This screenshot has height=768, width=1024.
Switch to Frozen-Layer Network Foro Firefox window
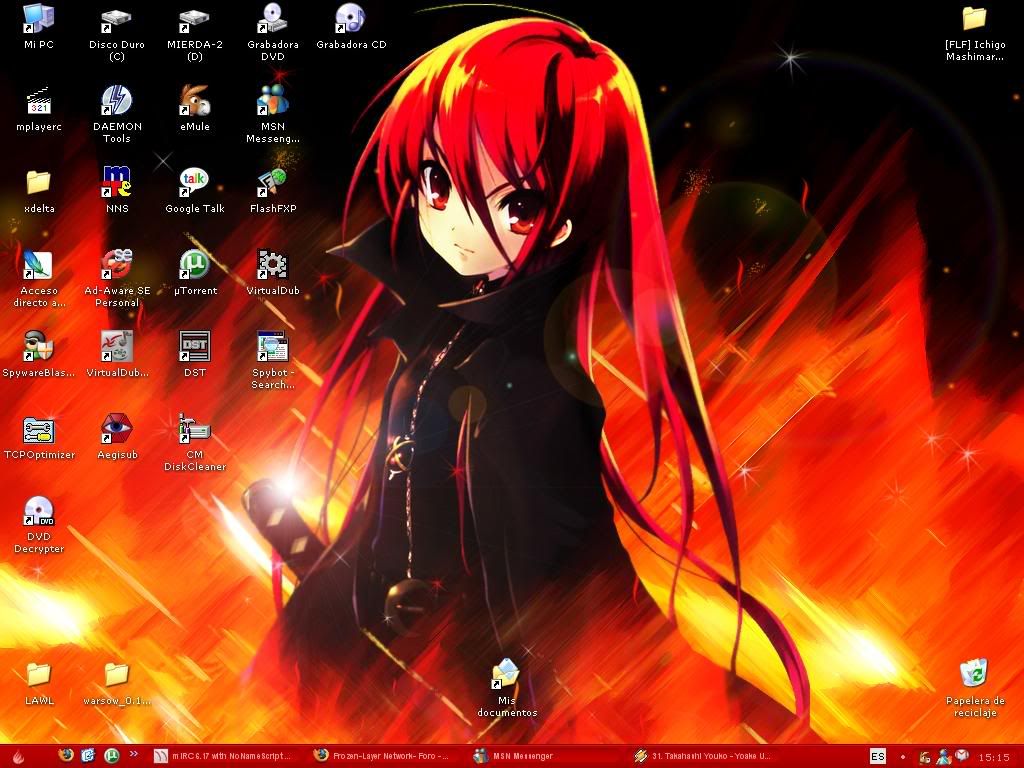point(384,756)
